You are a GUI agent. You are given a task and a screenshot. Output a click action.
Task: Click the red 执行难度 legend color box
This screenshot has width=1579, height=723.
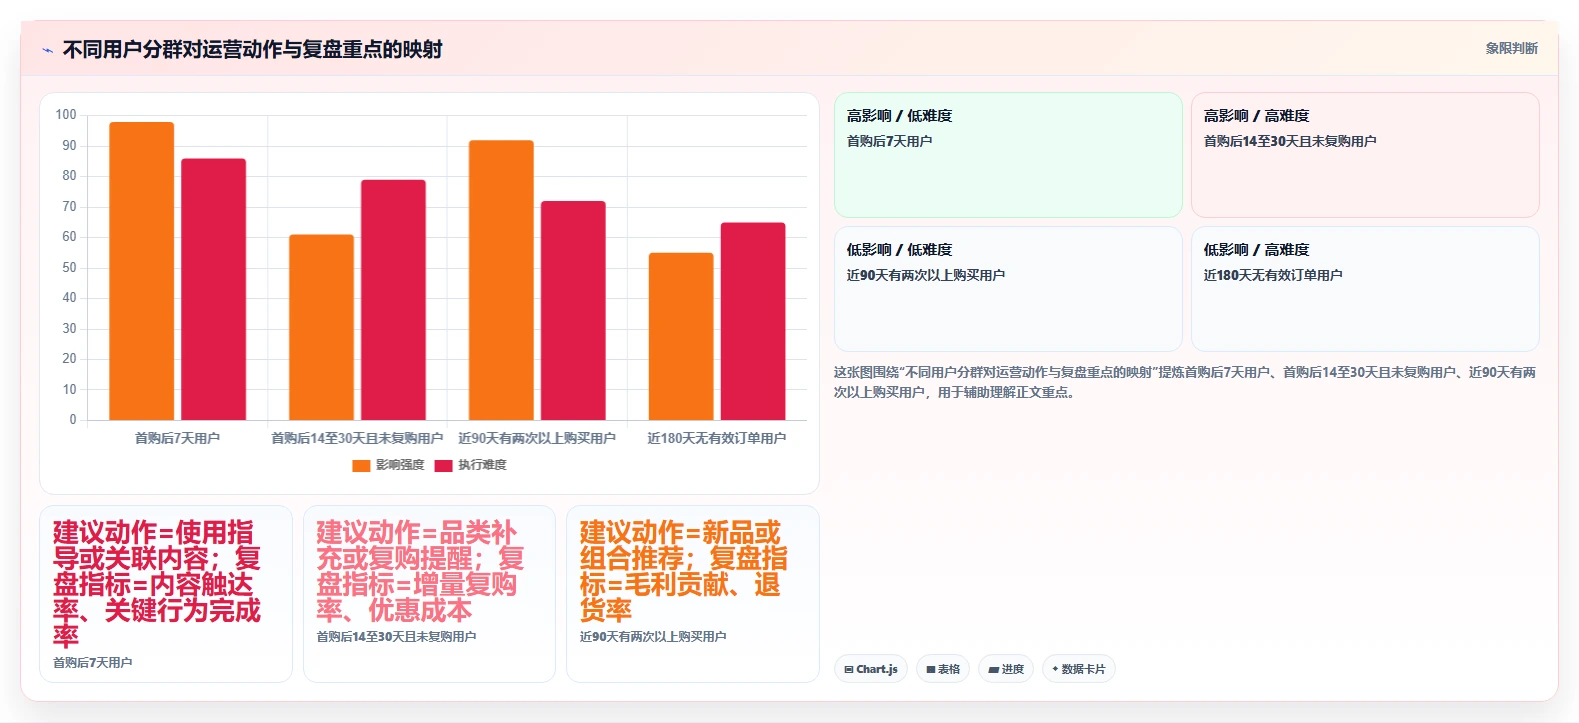click(x=443, y=465)
